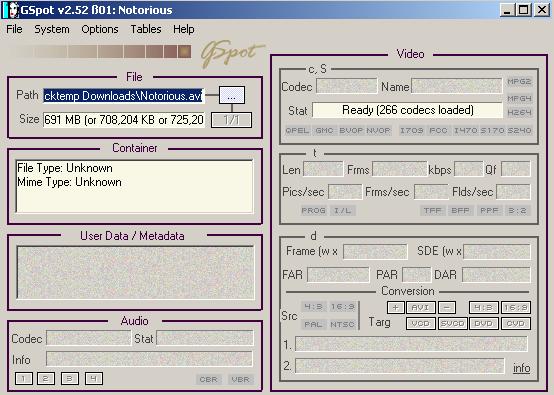The height and width of the screenshot is (395, 554).
Task: Click the FCC indicator
Action: pyautogui.click(x=438, y=130)
